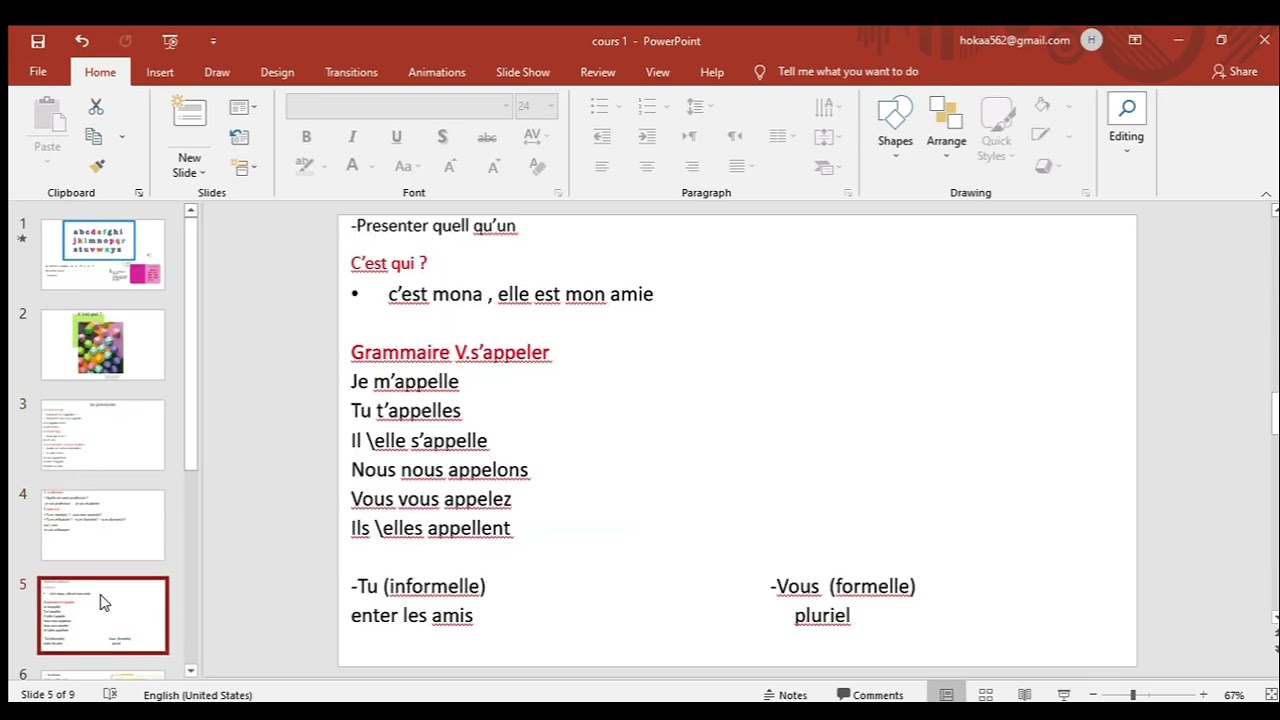Align text right
1280x720 pixels.
pyautogui.click(x=692, y=166)
